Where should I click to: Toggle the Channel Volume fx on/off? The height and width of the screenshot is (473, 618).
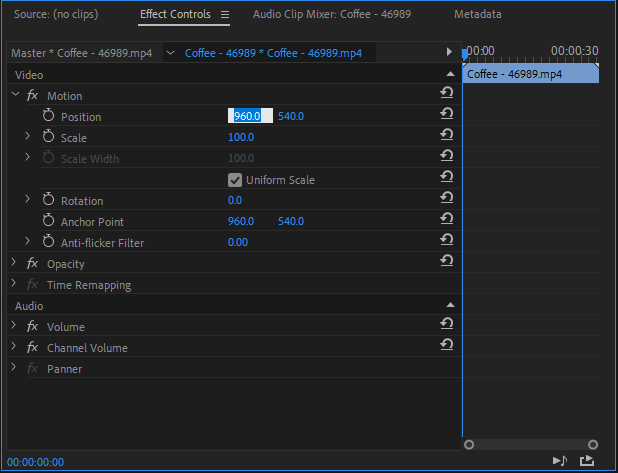point(32,347)
